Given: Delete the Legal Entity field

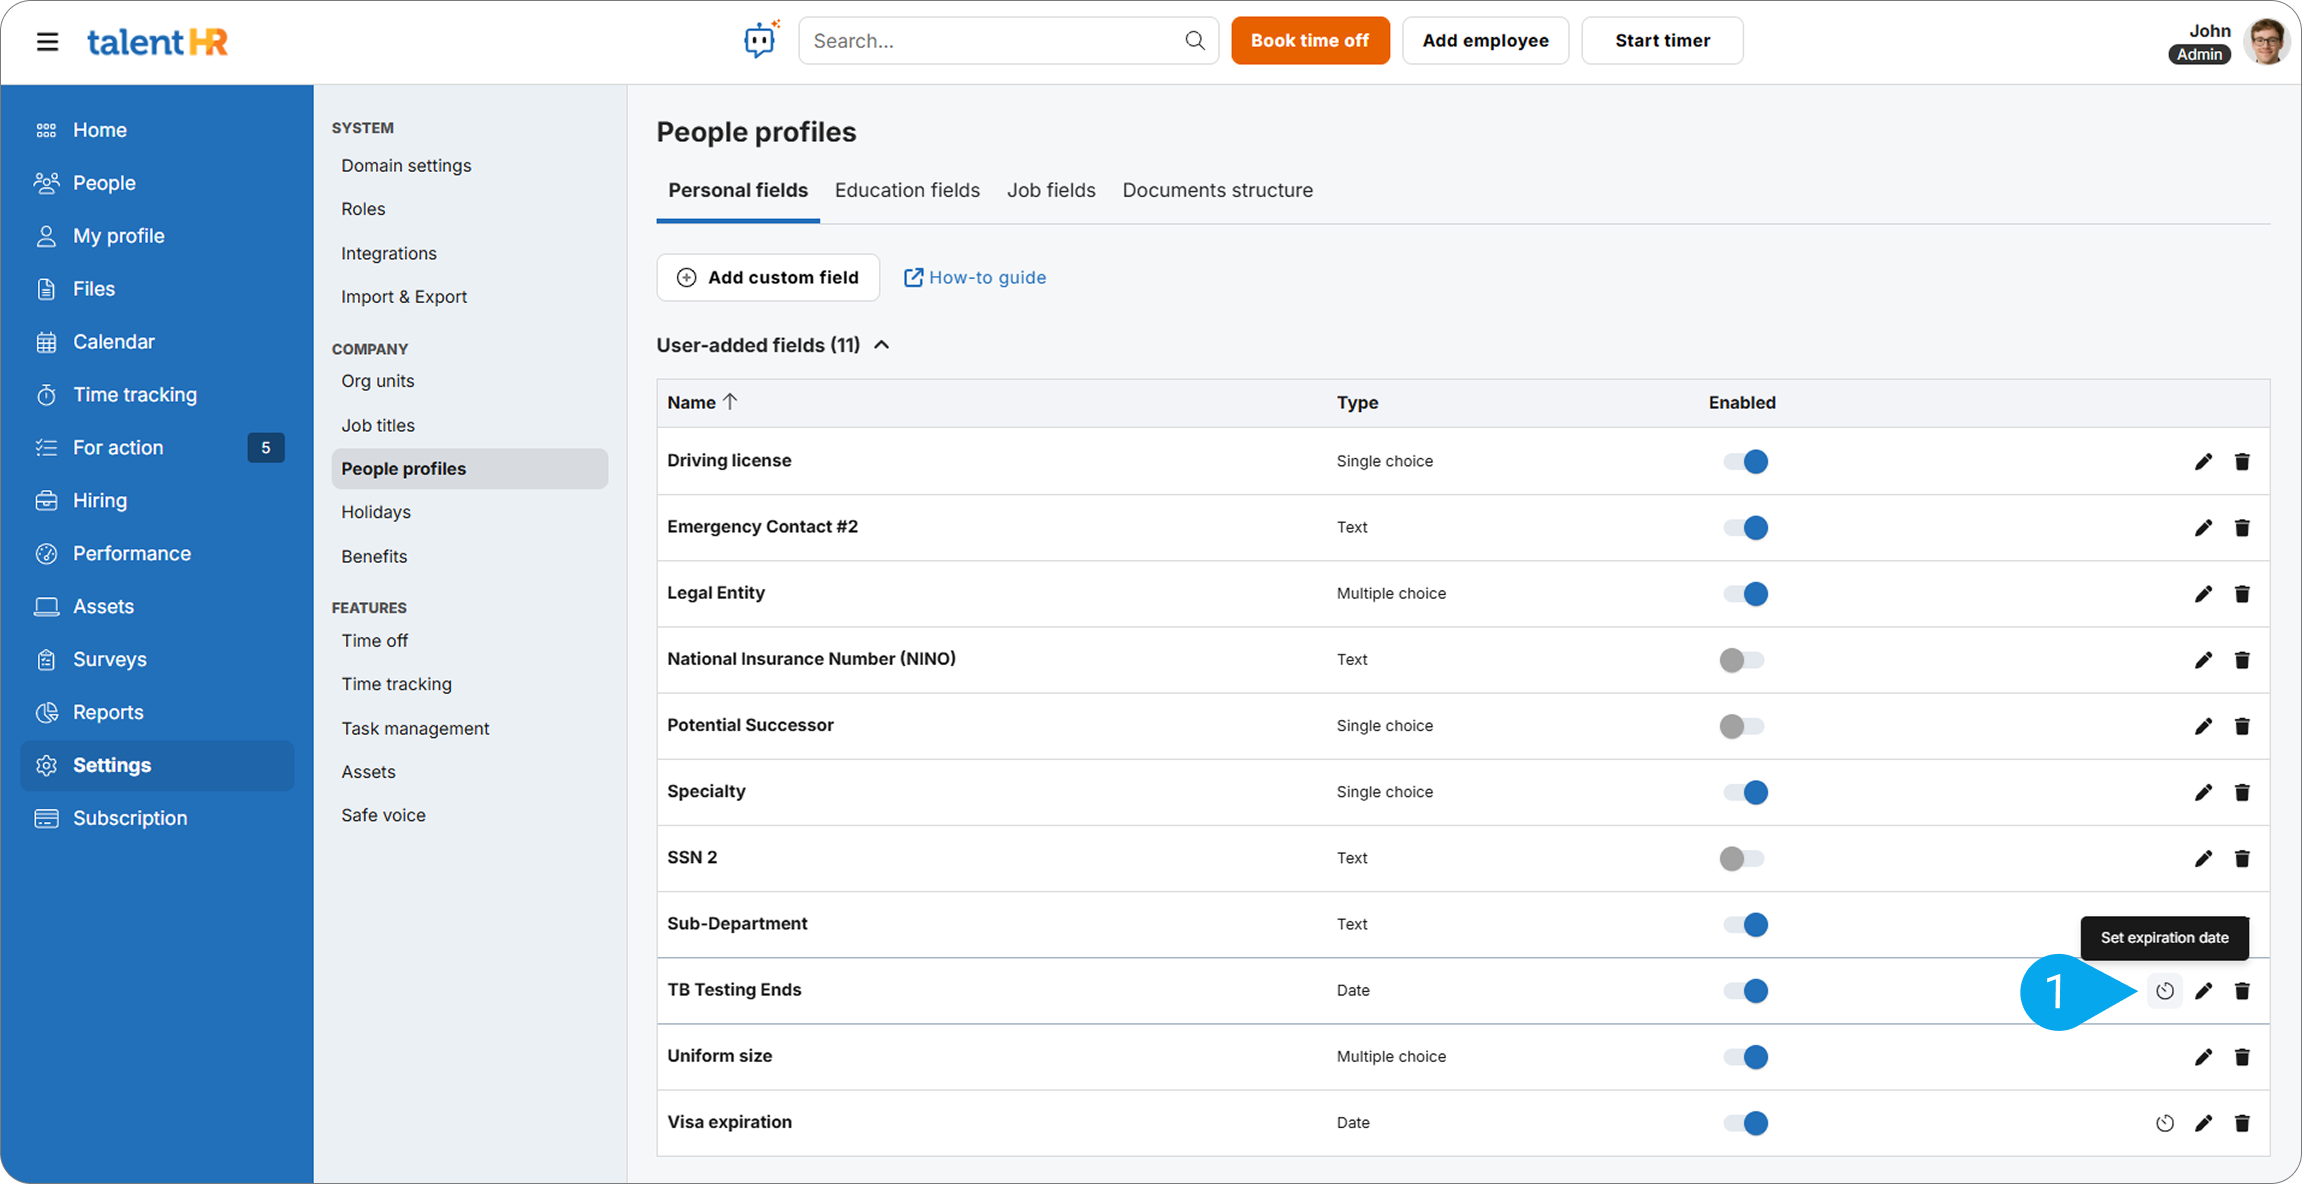Looking at the screenshot, I should pos(2242,594).
